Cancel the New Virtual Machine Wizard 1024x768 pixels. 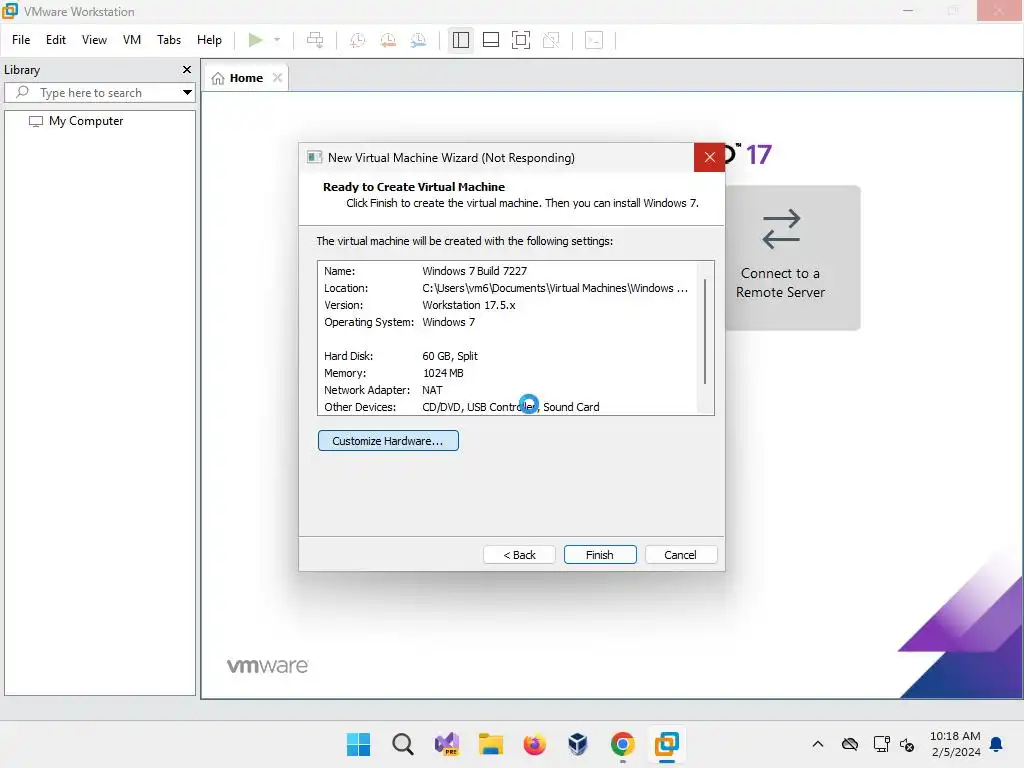(x=680, y=554)
